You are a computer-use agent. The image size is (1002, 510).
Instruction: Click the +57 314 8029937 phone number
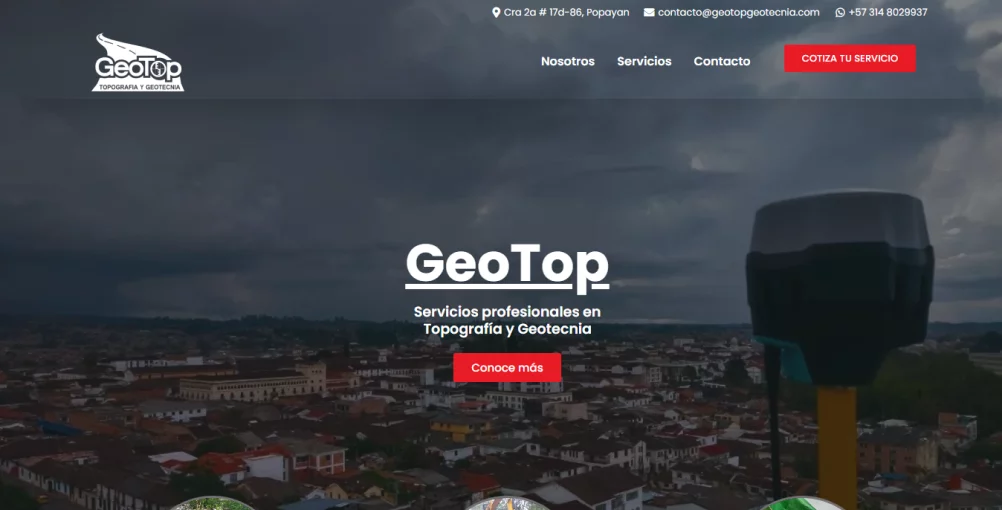pyautogui.click(x=888, y=12)
